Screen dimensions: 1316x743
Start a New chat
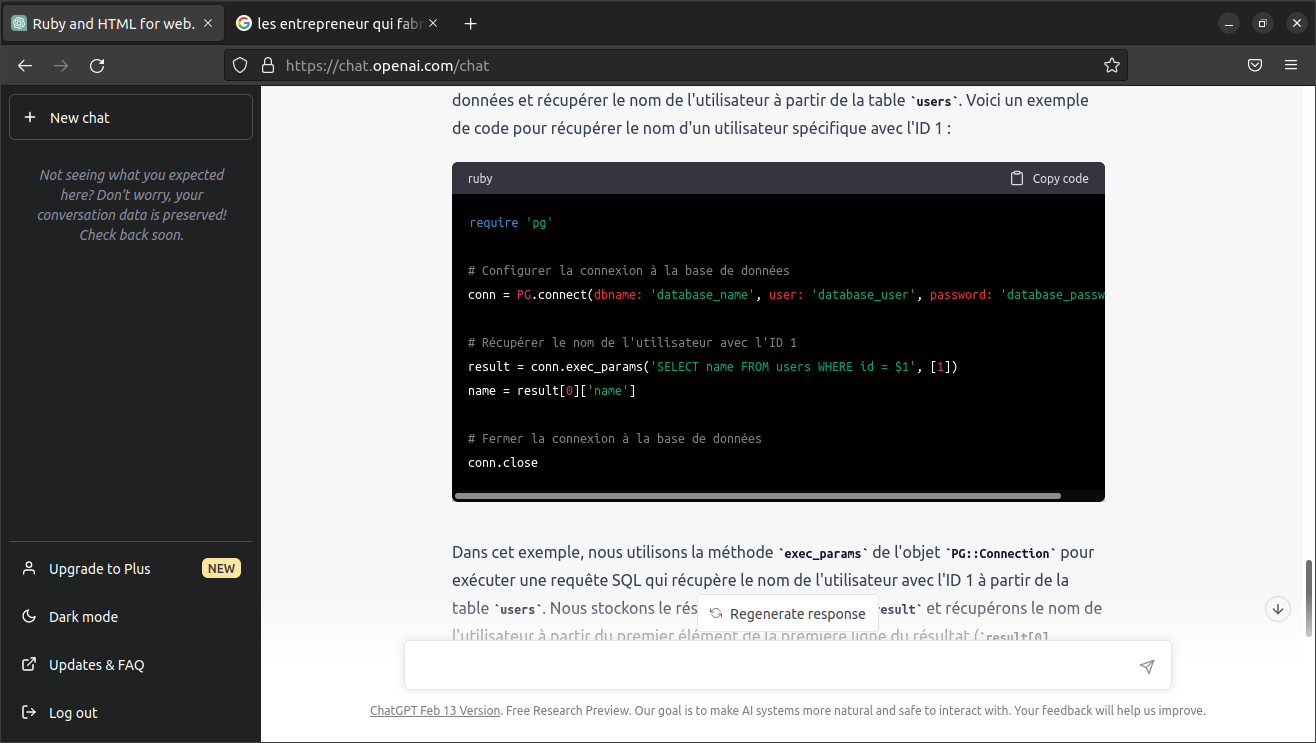pyautogui.click(x=130, y=118)
